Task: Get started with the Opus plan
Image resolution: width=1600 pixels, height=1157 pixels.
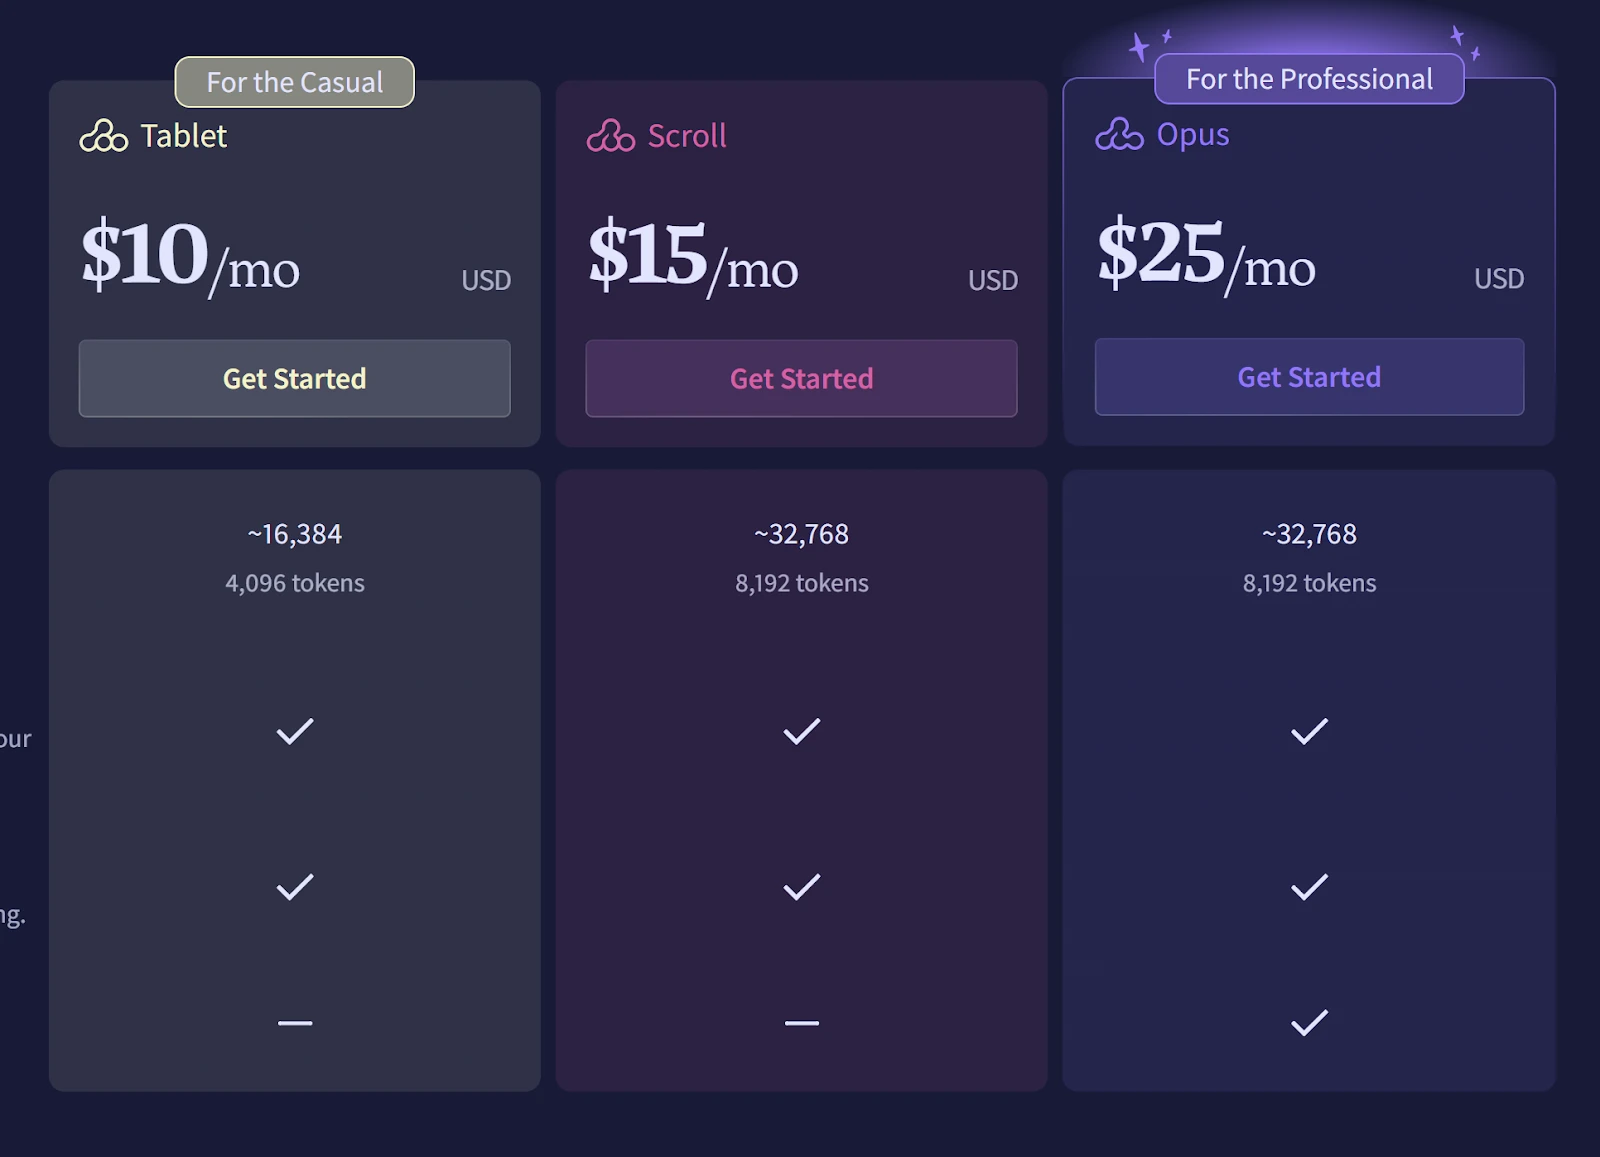Action: 1309,377
